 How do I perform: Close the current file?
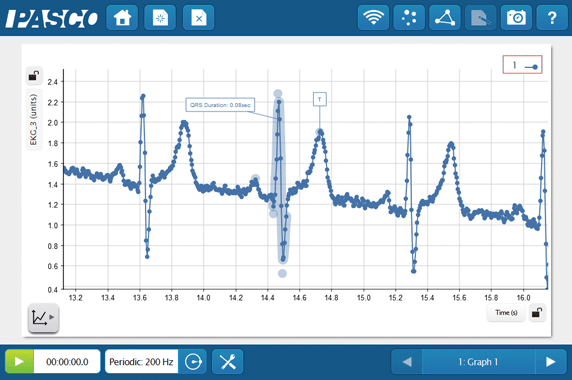pyautogui.click(x=198, y=18)
